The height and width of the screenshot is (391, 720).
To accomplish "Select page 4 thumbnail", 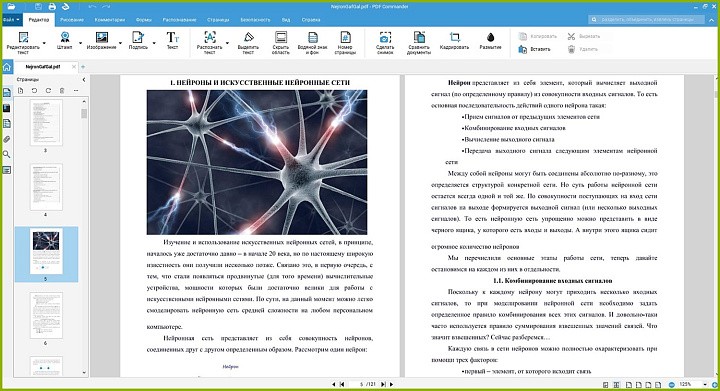I will click(x=46, y=187).
